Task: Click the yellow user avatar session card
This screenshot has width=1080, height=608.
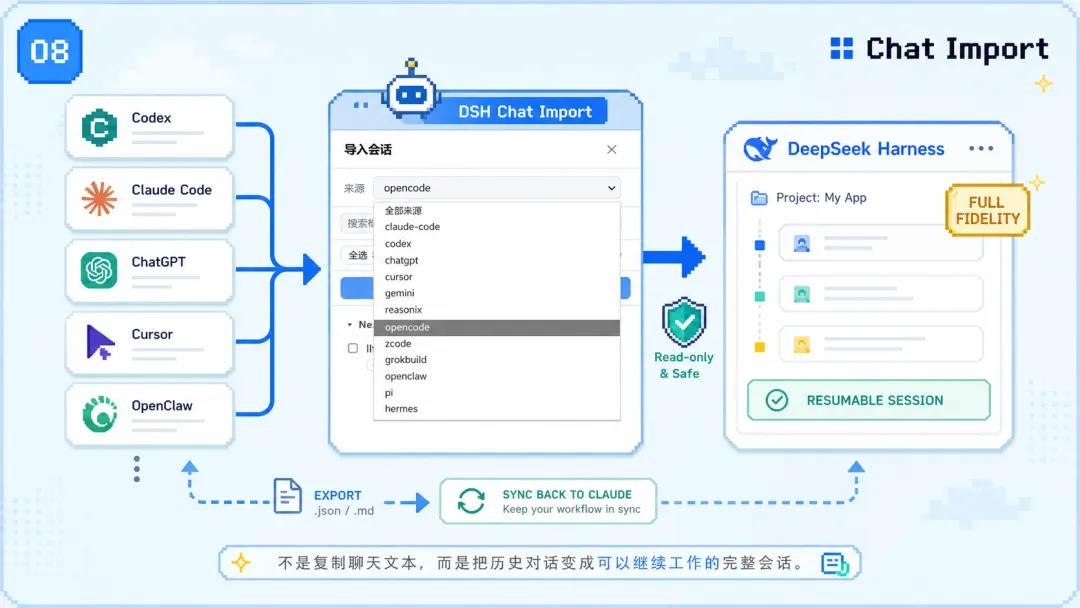Action: click(881, 344)
